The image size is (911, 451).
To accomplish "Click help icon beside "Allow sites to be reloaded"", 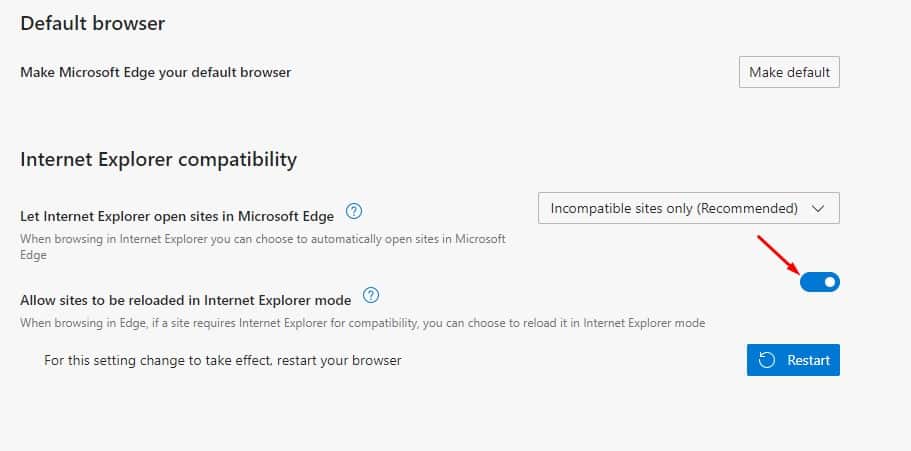I will click(x=371, y=295).
